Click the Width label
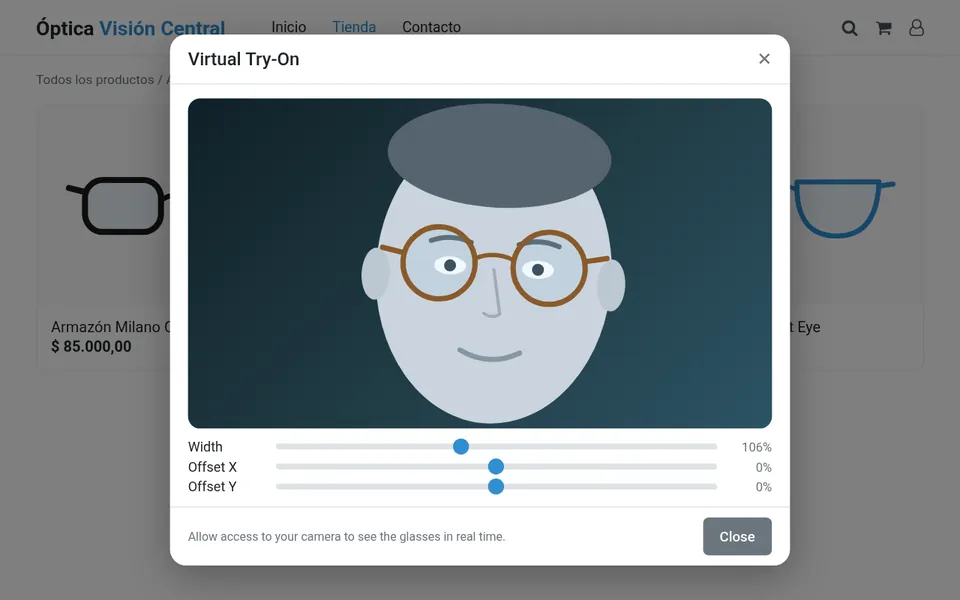Viewport: 960px width, 600px height. tap(205, 446)
